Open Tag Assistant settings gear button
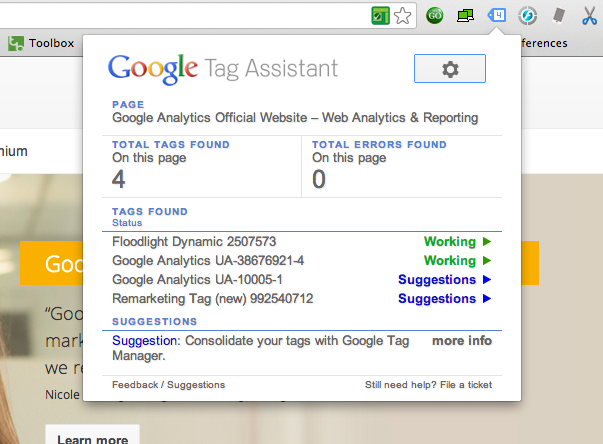Image resolution: width=603 pixels, height=444 pixels. tap(450, 69)
